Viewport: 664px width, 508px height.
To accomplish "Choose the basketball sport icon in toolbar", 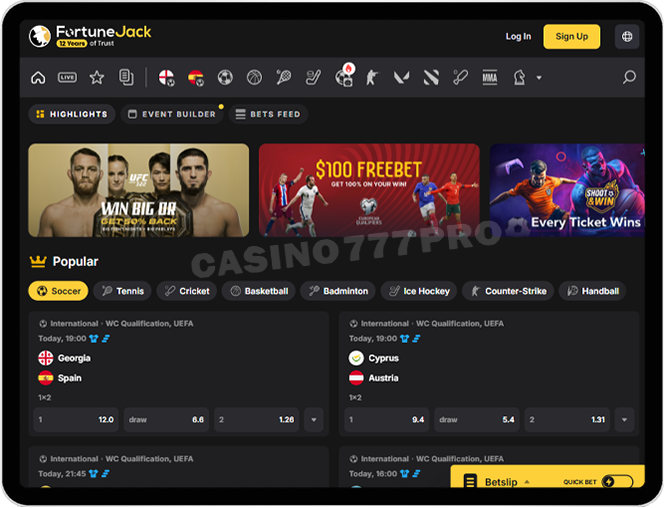I will [255, 77].
